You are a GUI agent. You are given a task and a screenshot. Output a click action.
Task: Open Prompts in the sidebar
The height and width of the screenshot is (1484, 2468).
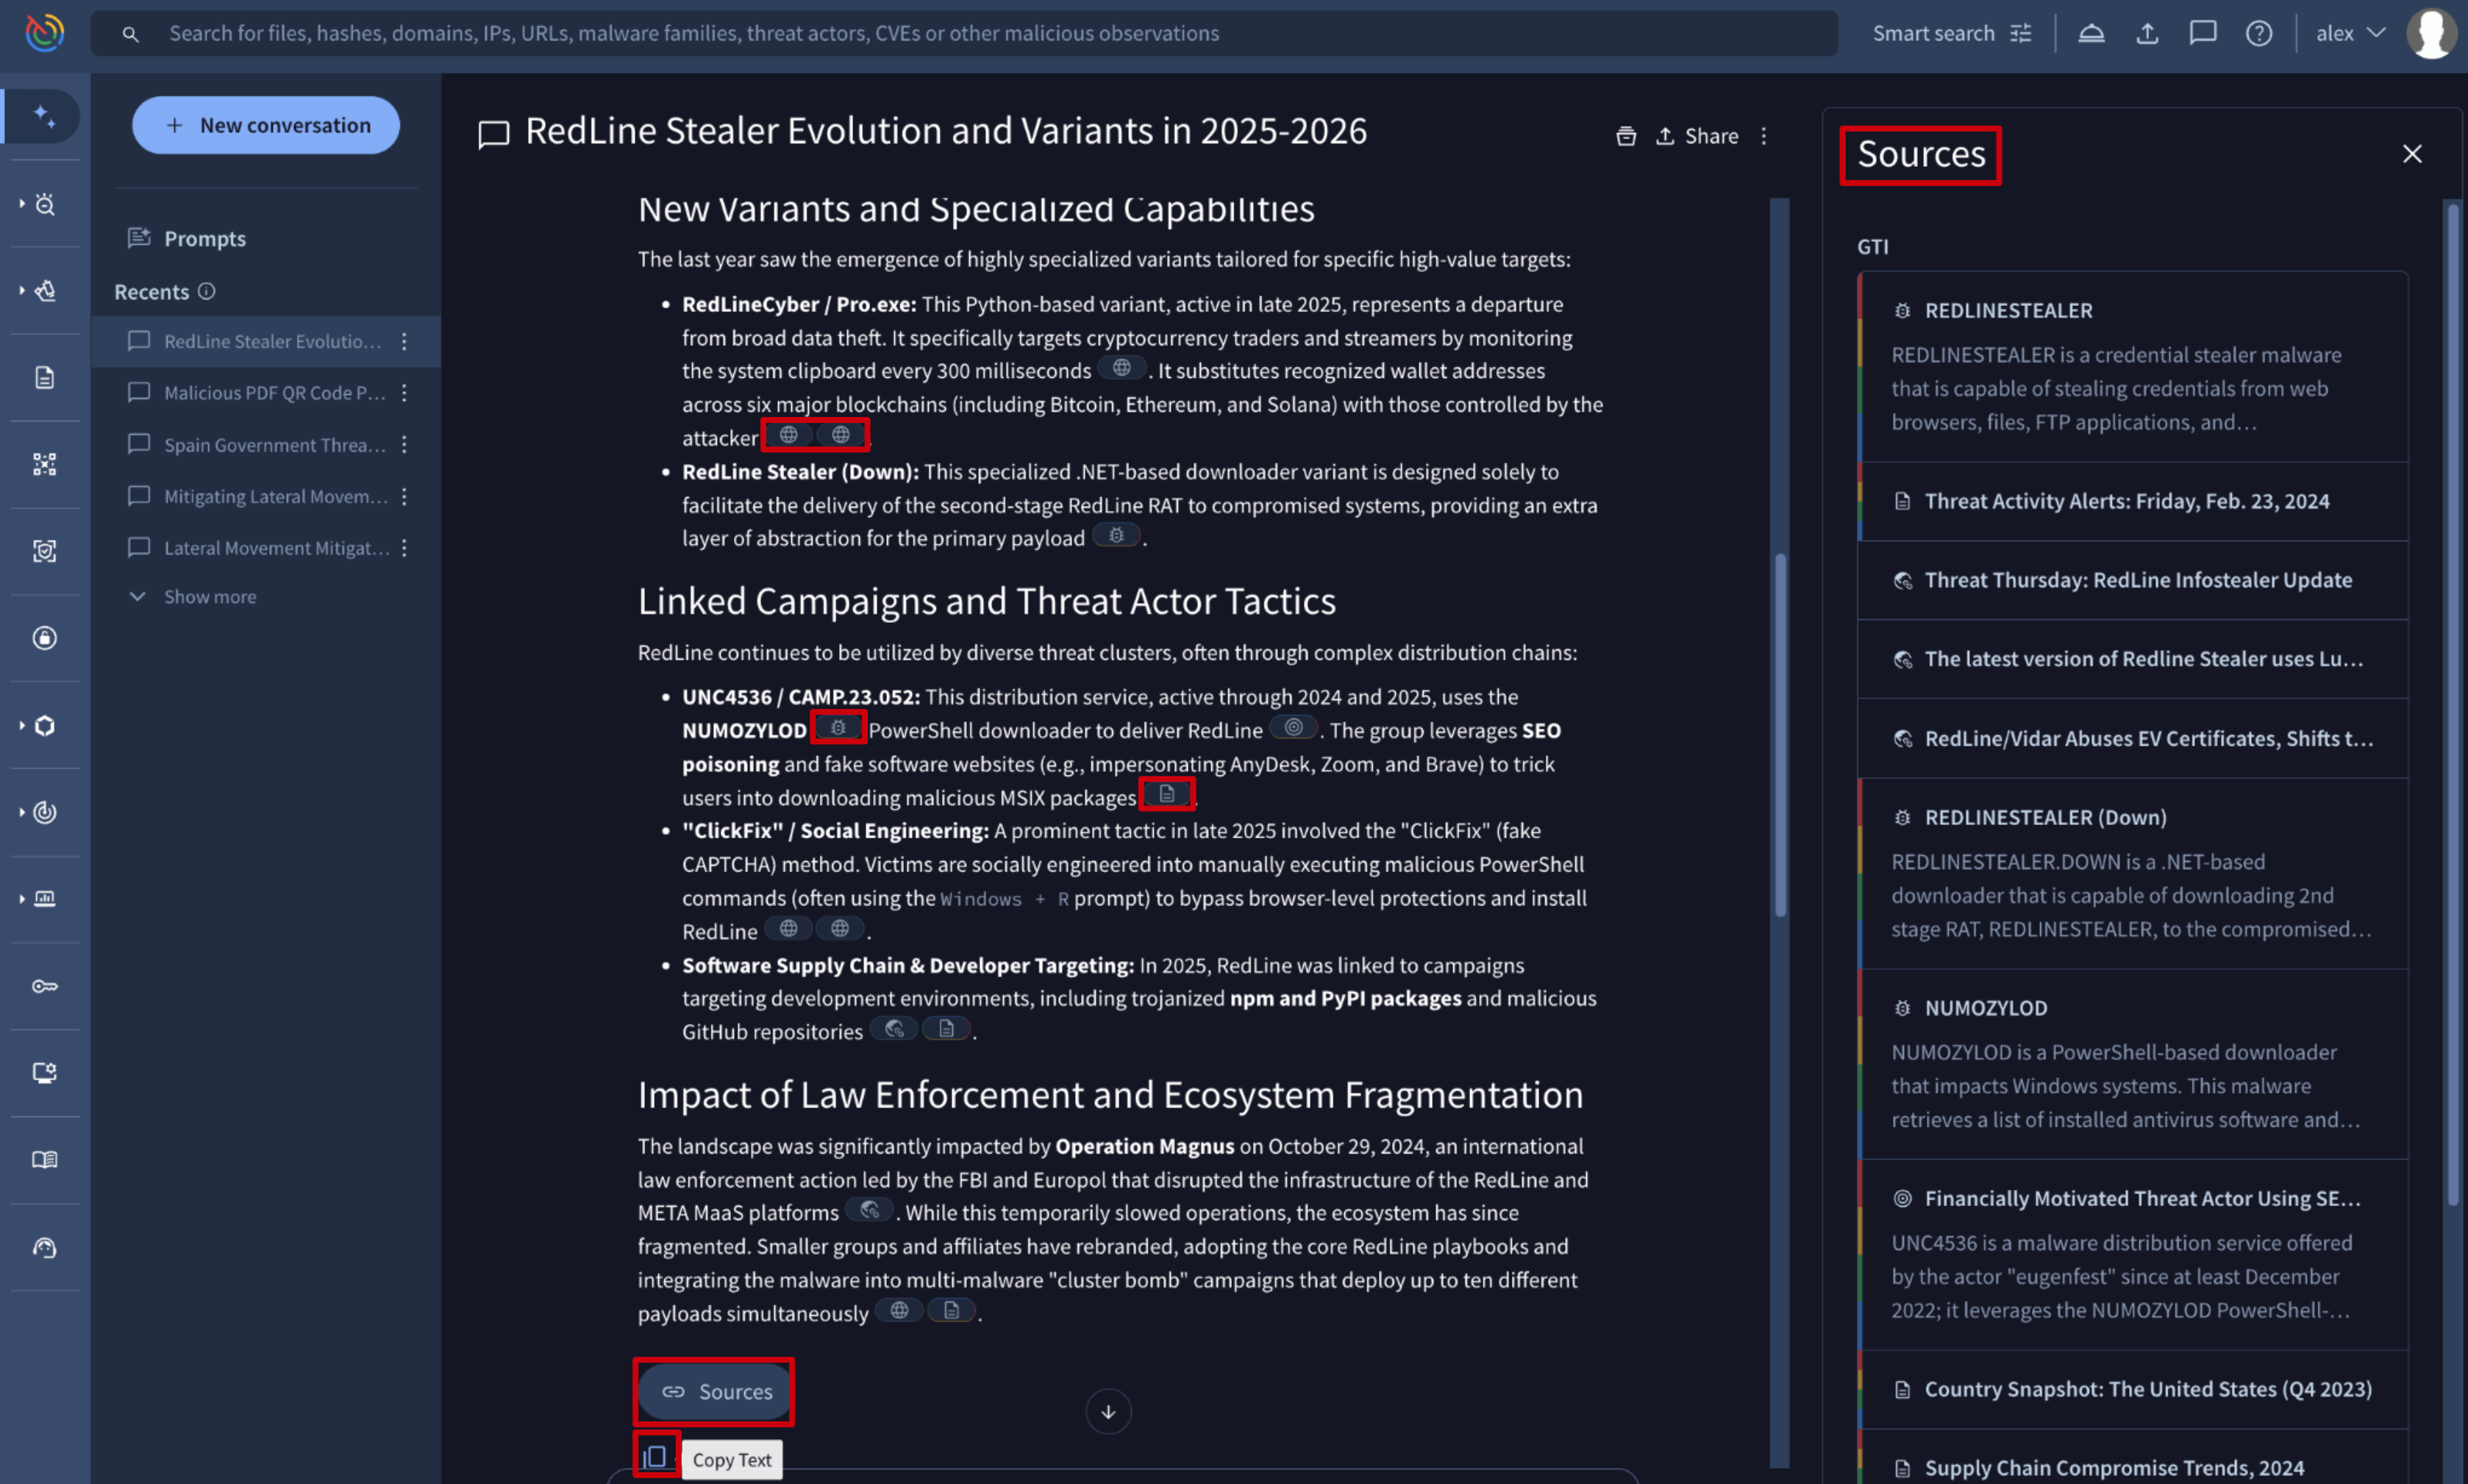coord(204,238)
